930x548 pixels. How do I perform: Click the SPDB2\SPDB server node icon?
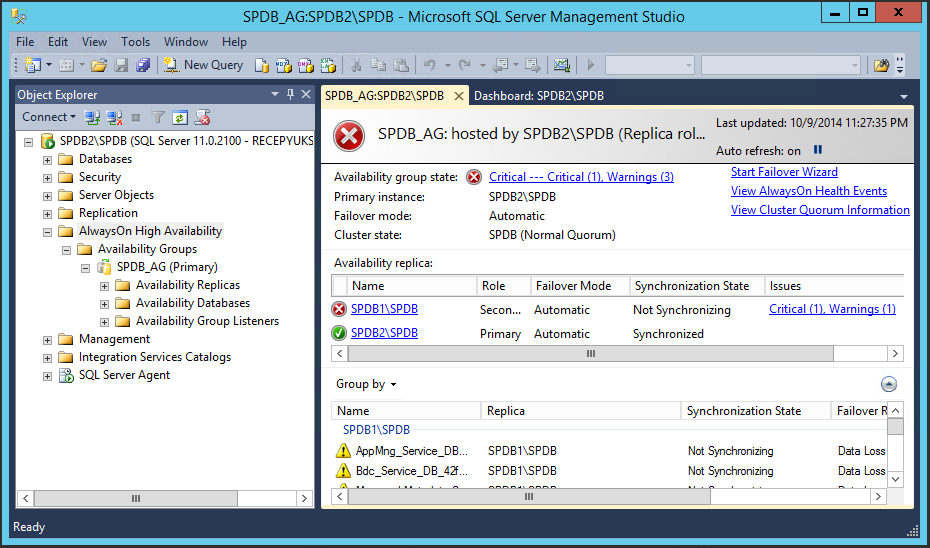pos(47,142)
